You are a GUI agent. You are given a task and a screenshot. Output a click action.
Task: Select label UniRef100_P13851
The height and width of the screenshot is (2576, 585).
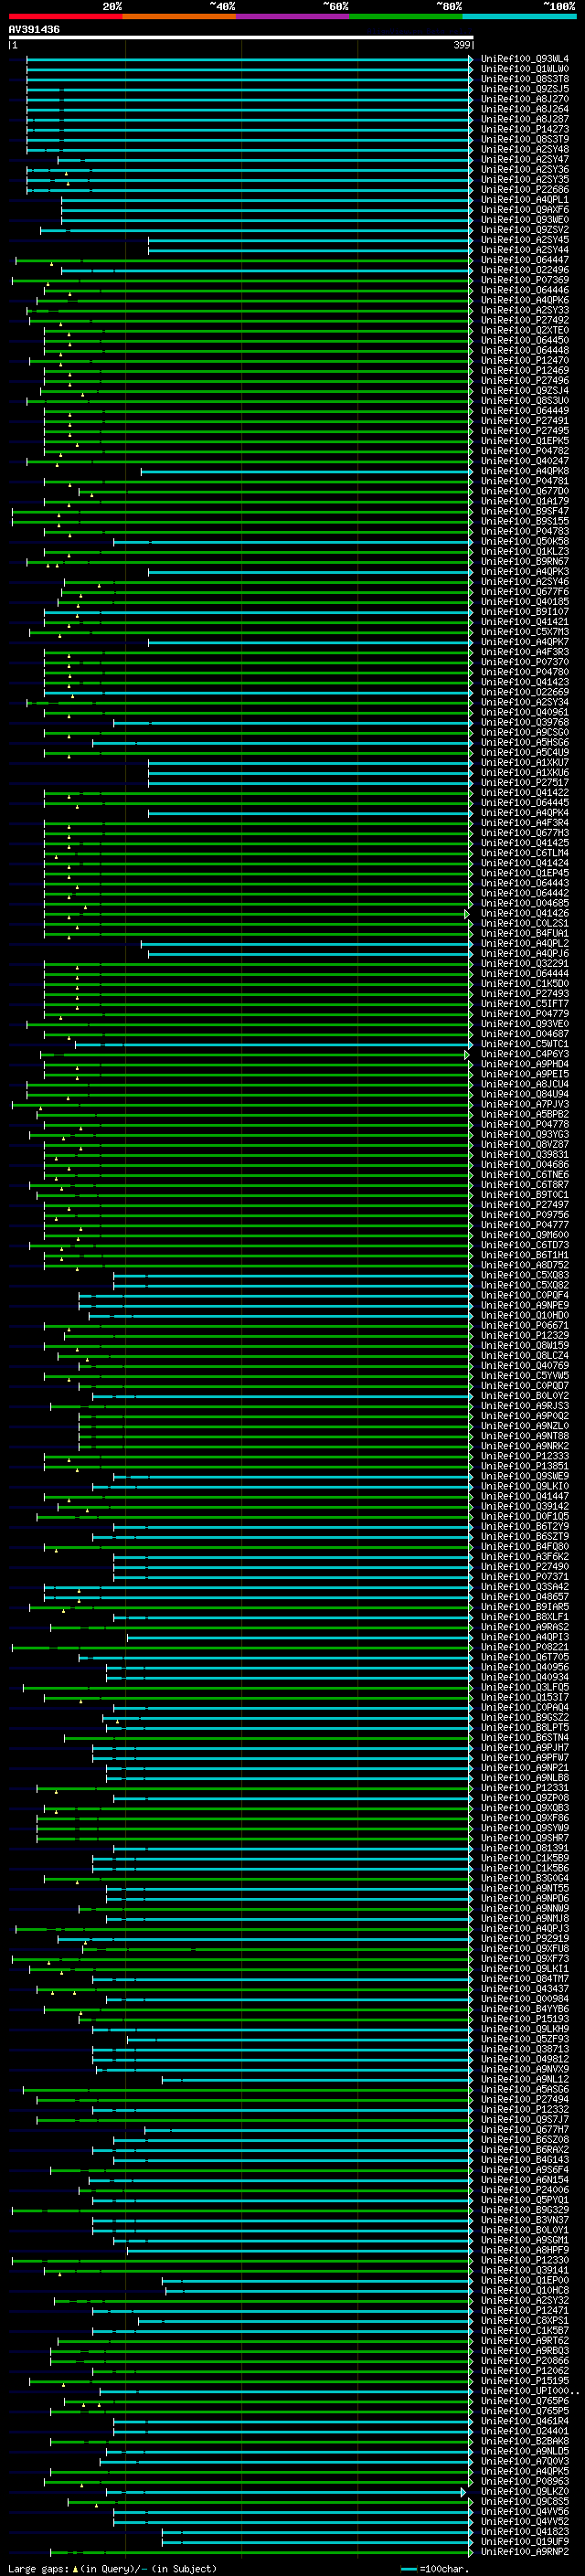525,1466
